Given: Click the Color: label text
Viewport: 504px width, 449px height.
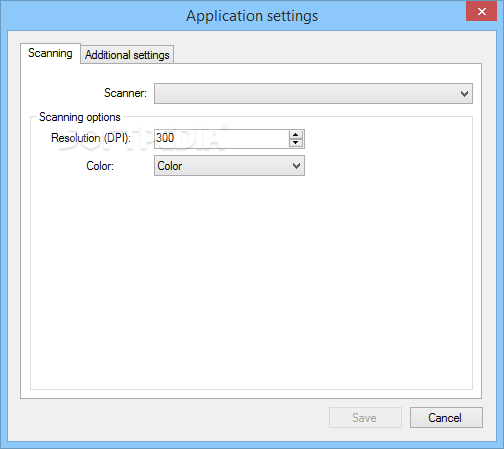Looking at the screenshot, I should point(100,166).
